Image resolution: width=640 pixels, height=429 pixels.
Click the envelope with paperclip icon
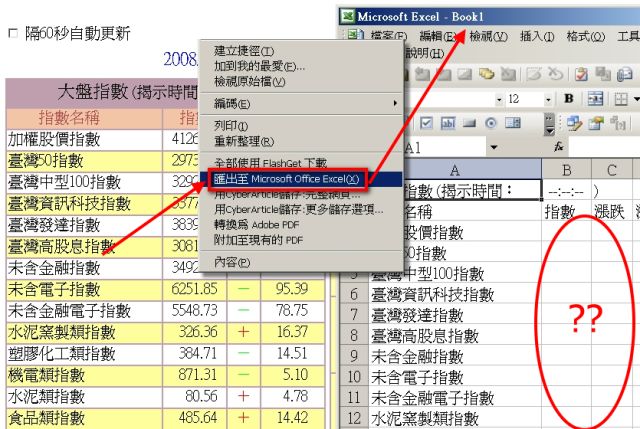[624, 74]
